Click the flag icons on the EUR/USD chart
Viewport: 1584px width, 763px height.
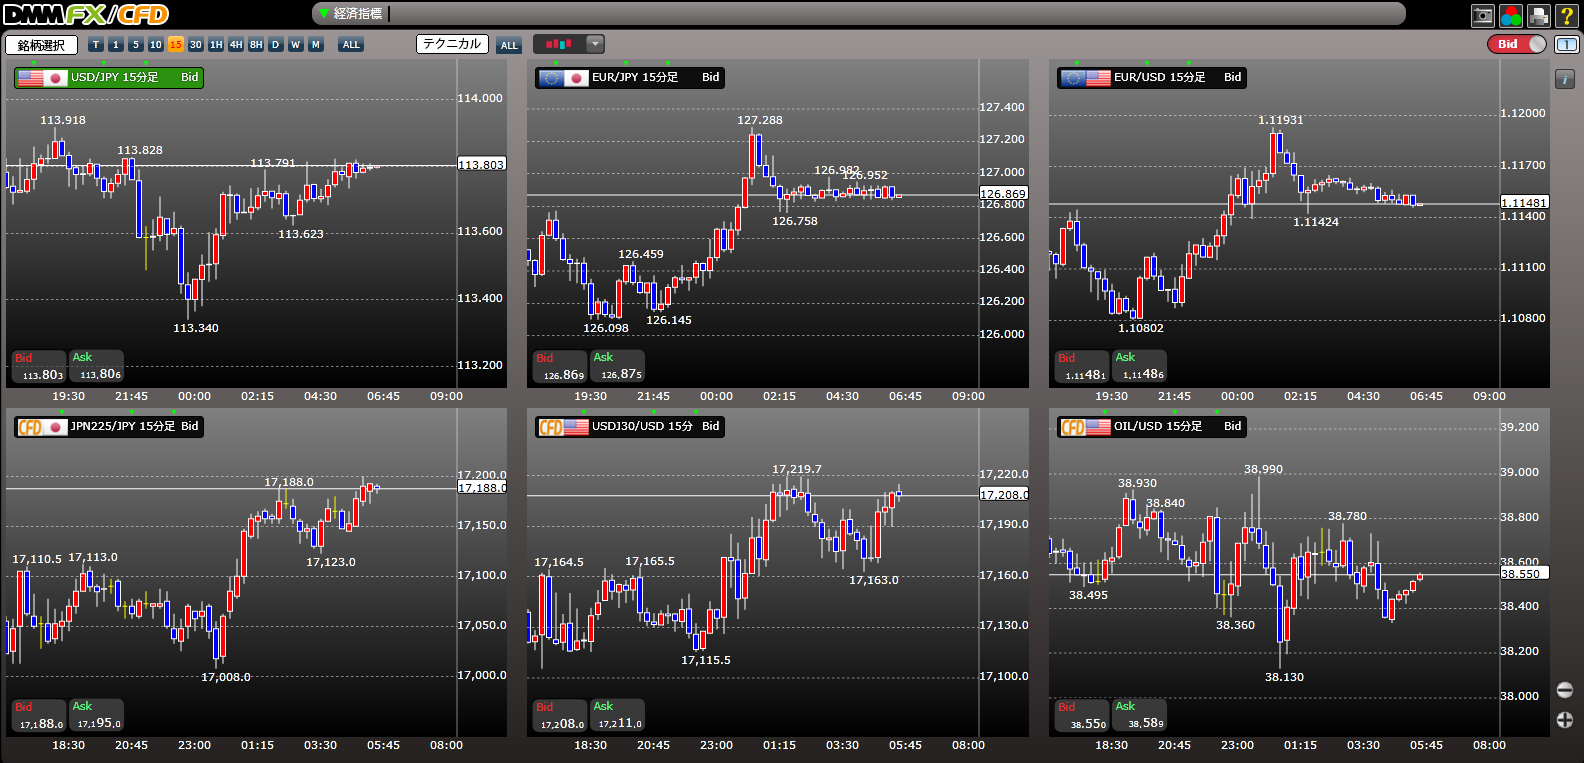coord(1086,78)
